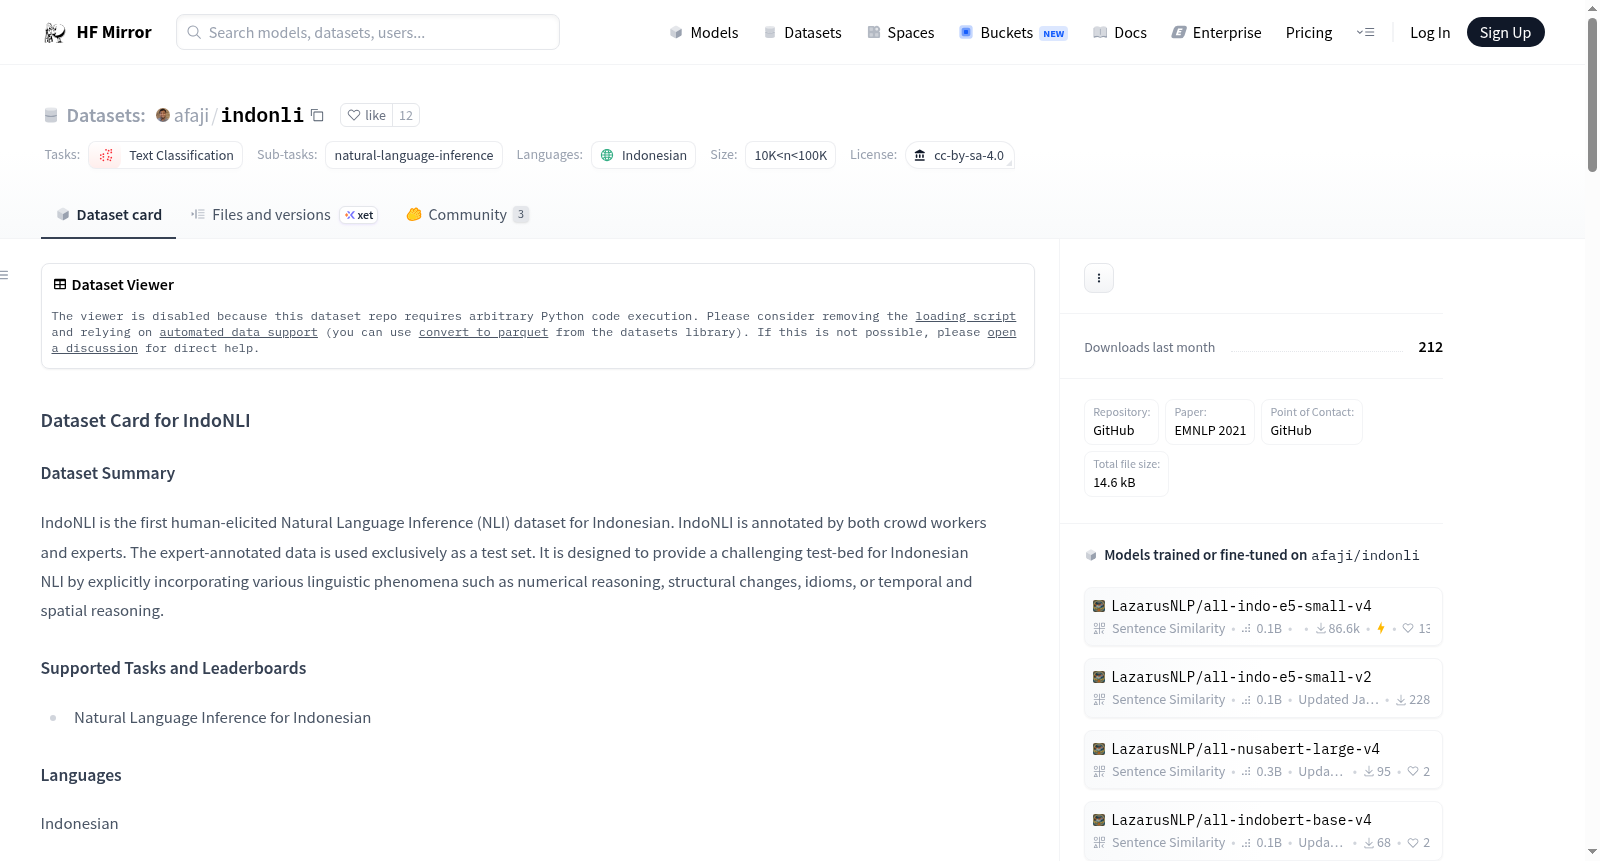Screen dimensions: 1600x861
Task: Click the heart like button
Action: click(x=366, y=115)
